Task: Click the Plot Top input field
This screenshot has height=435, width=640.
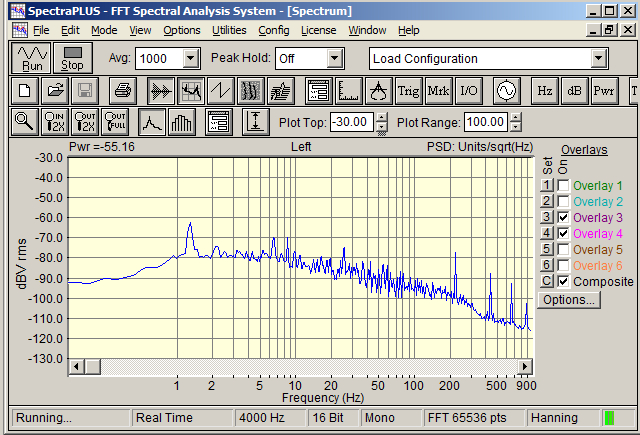Action: click(351, 122)
